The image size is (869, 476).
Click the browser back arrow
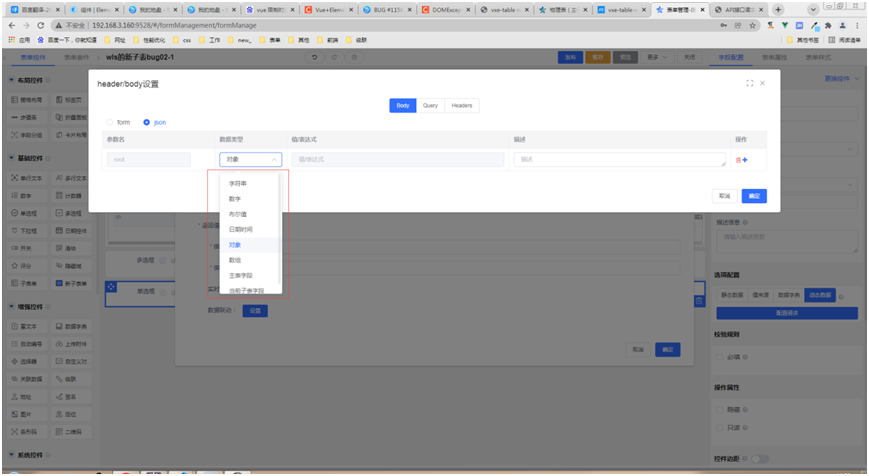click(13, 25)
